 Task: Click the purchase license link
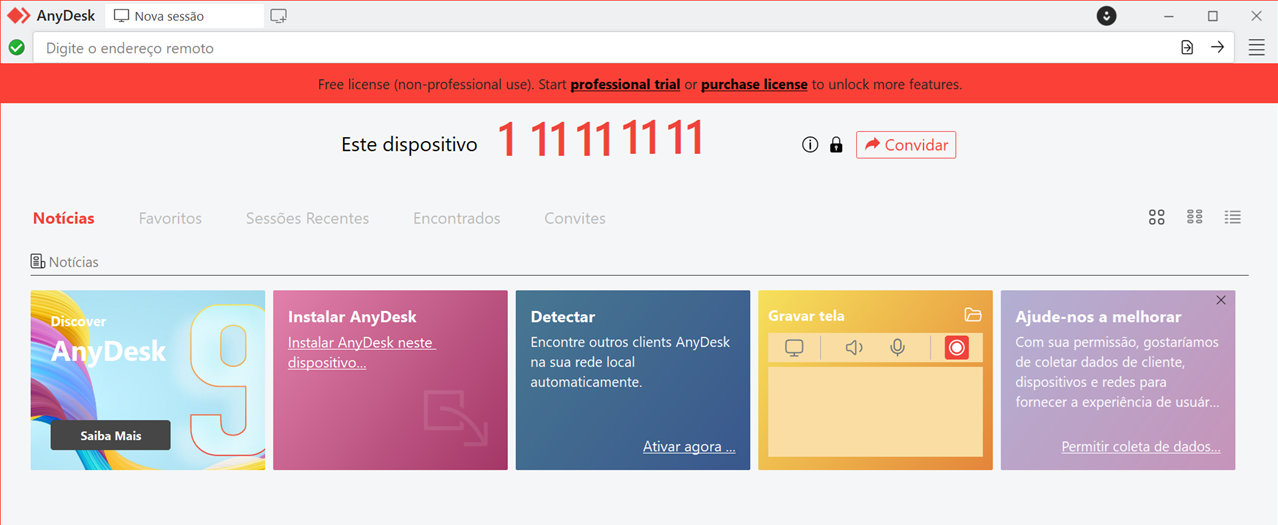[x=754, y=85]
